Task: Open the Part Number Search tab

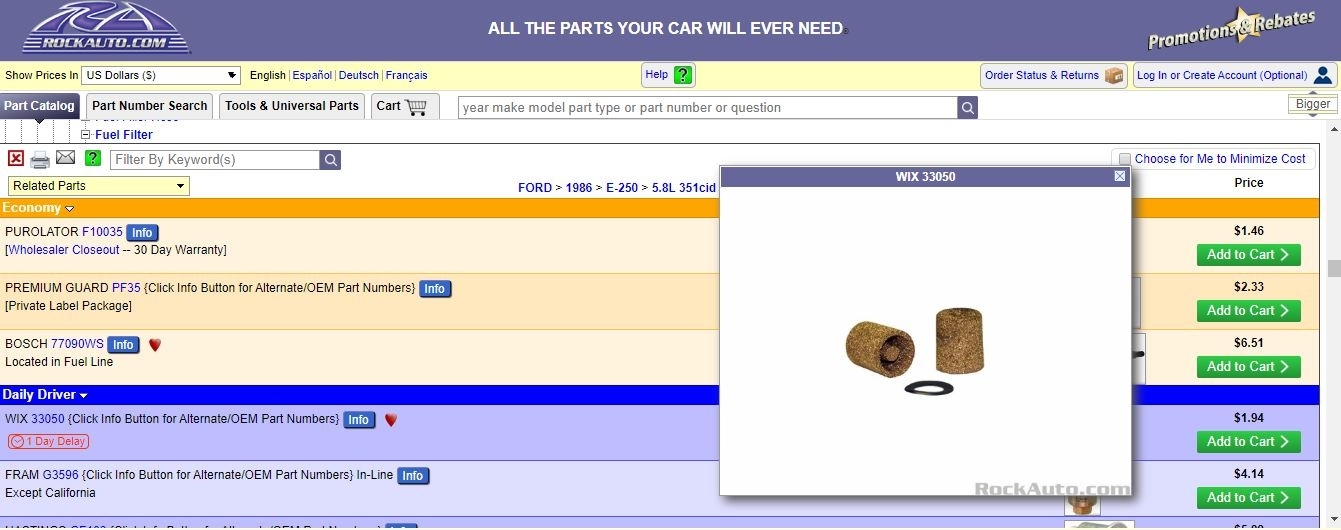Action: 150,106
